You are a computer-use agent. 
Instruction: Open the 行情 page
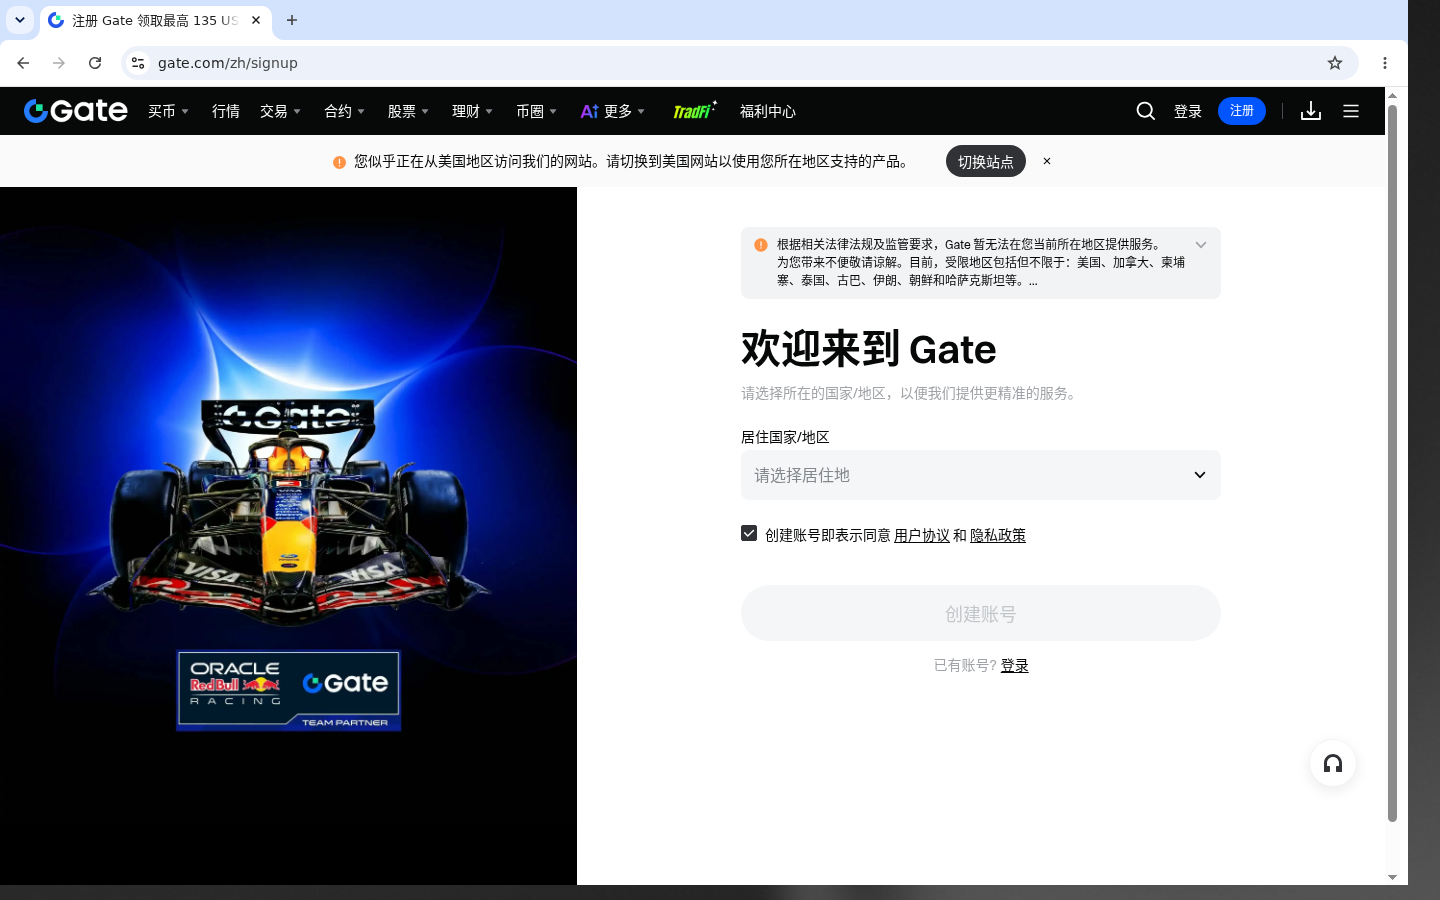[x=226, y=111]
